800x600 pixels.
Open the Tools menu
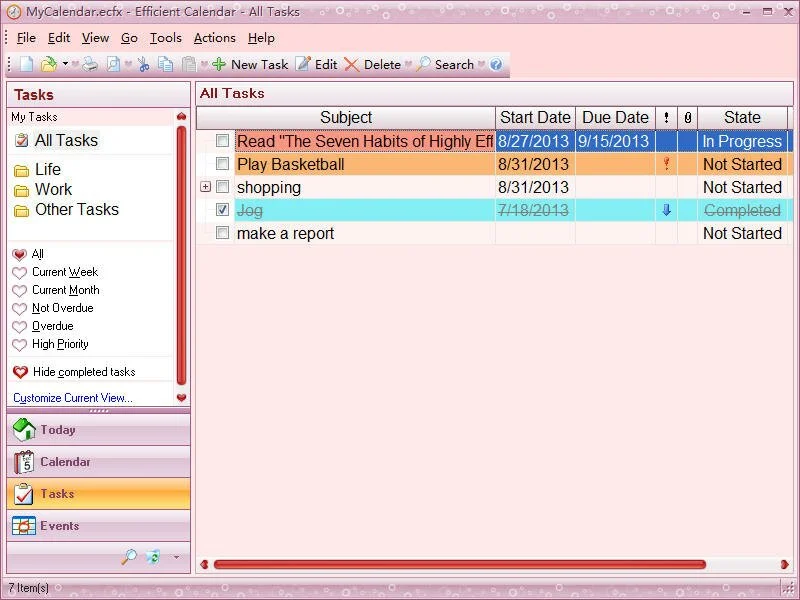pyautogui.click(x=166, y=38)
